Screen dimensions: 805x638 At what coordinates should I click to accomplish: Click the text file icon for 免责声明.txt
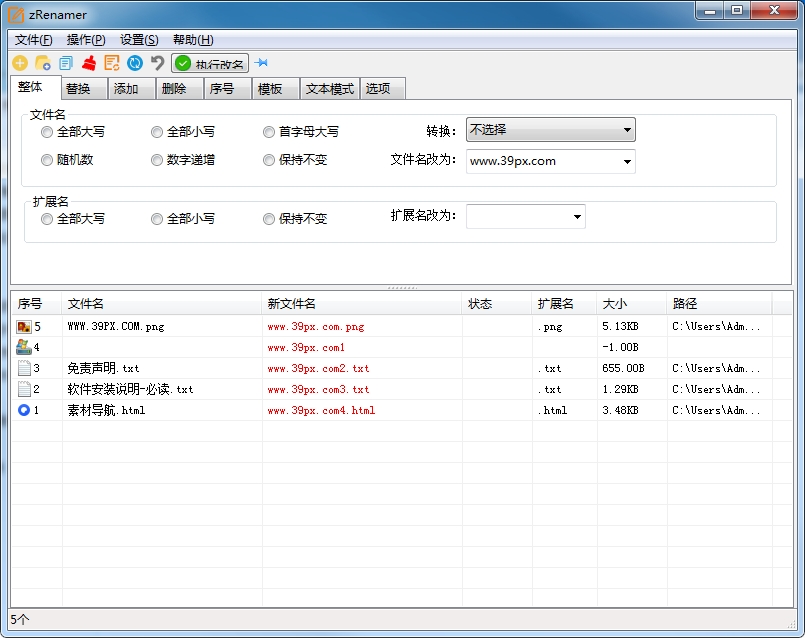point(24,368)
